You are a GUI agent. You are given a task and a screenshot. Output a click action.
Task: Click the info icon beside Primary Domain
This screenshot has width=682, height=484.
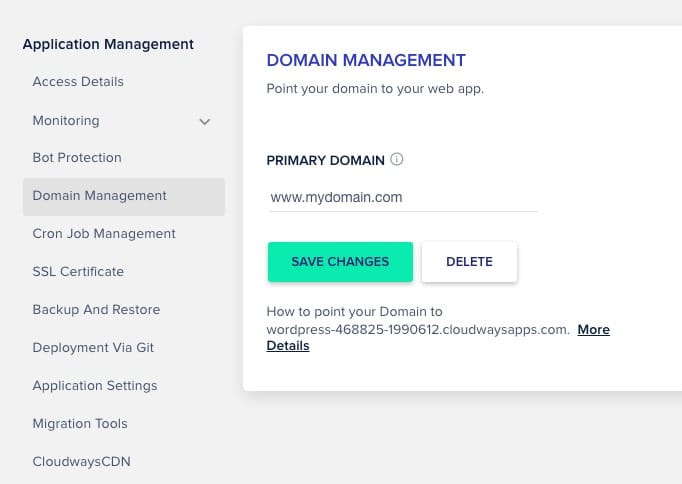point(397,159)
